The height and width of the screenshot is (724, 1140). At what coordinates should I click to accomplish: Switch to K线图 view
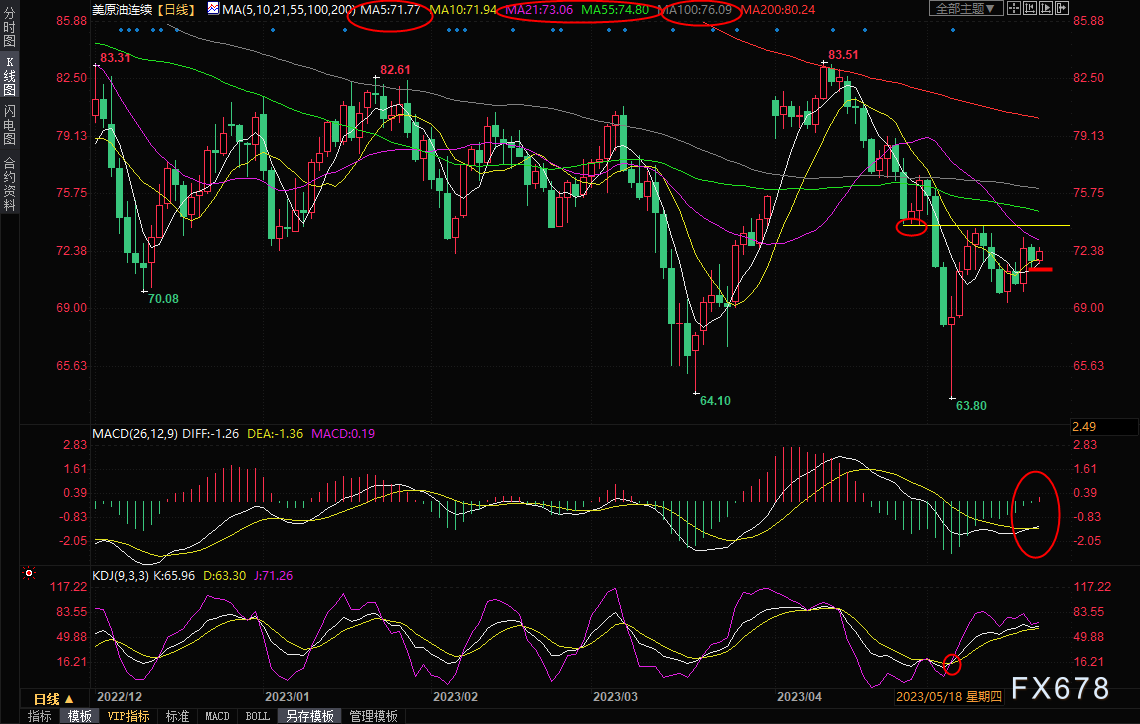point(9,76)
